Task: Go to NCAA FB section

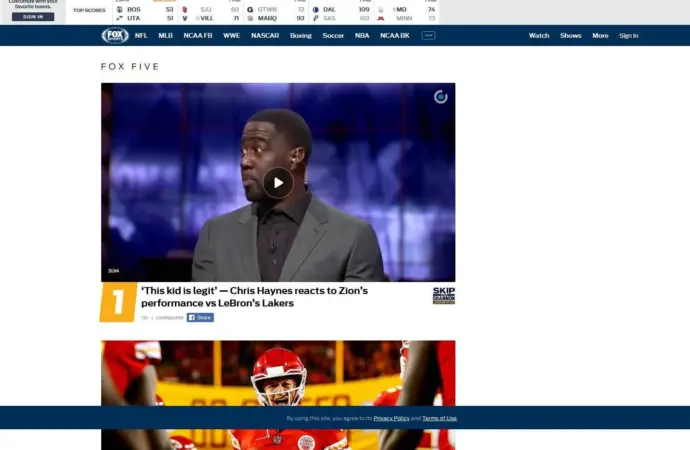Action: tap(198, 36)
